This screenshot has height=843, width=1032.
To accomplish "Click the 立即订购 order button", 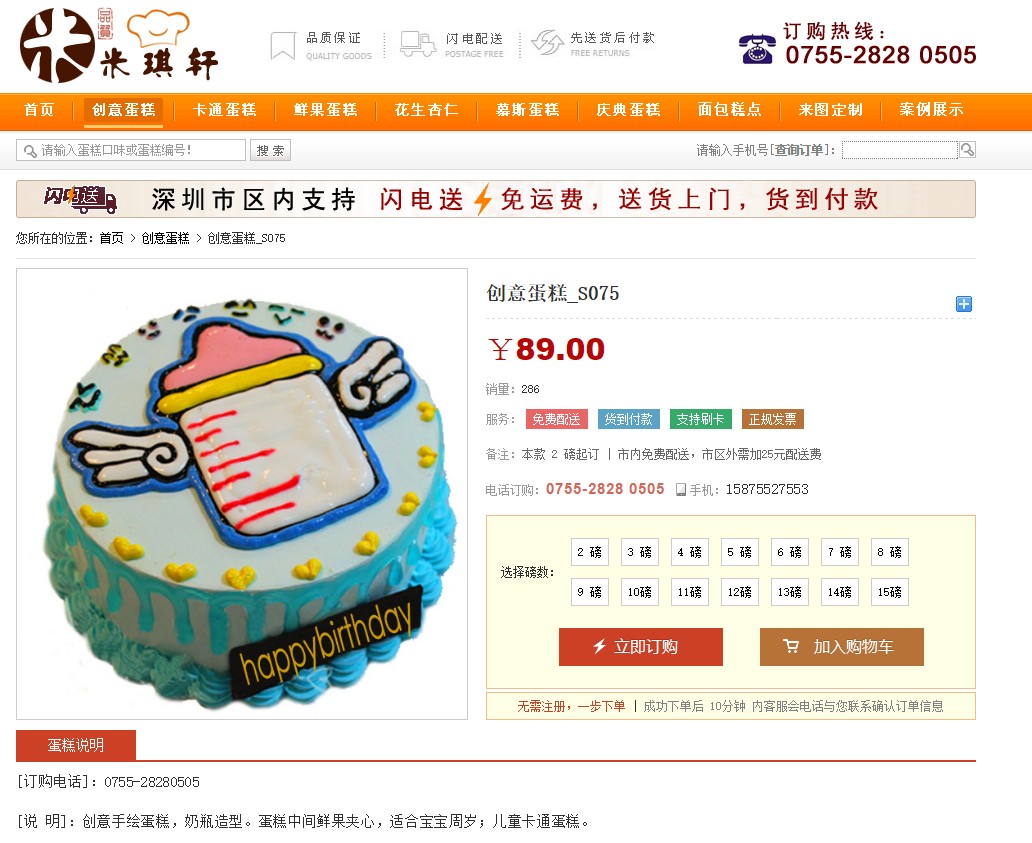I will (x=640, y=647).
